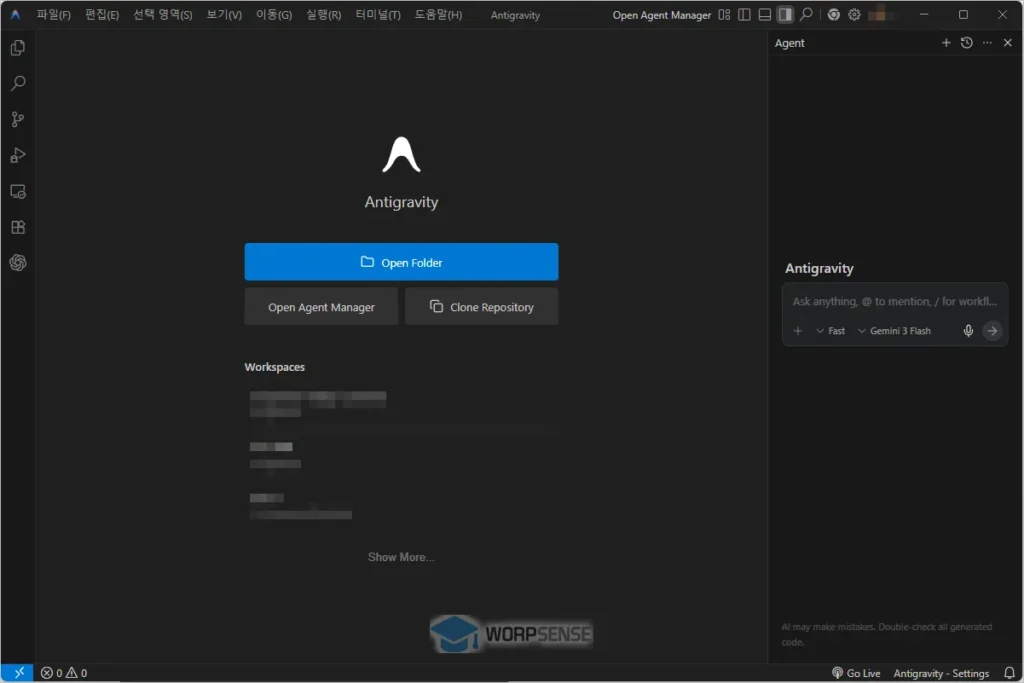Open notifications bell in status bar
The width and height of the screenshot is (1024, 683).
click(x=1009, y=673)
